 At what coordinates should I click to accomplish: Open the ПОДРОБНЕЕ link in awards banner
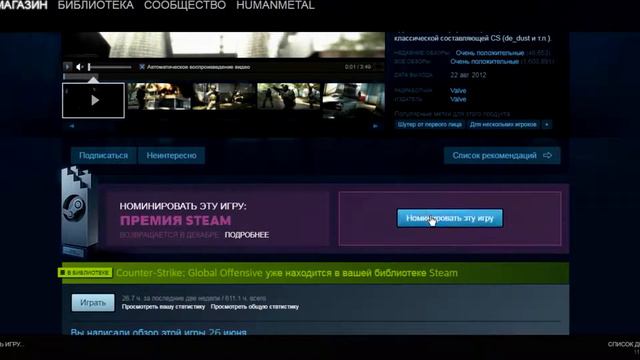[x=247, y=235]
